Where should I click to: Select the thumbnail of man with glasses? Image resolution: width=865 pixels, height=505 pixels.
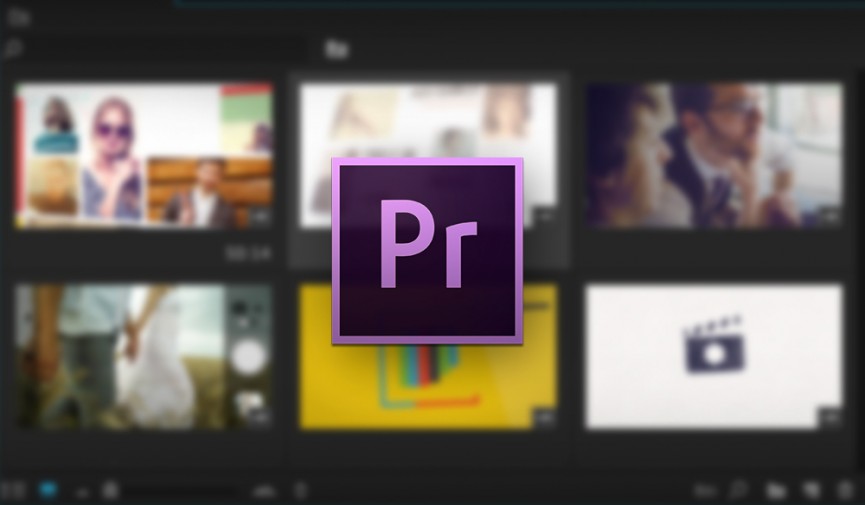tap(714, 155)
